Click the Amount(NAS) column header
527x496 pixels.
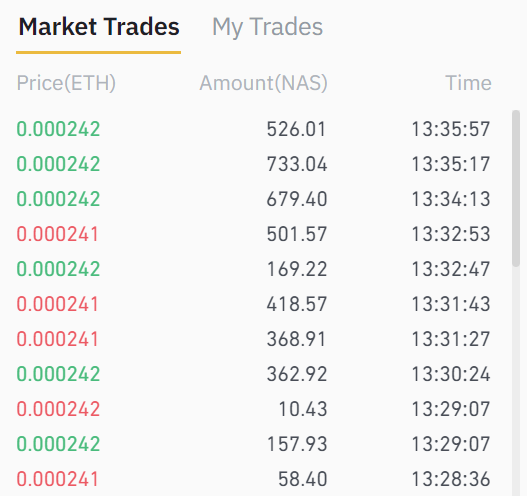point(263,83)
